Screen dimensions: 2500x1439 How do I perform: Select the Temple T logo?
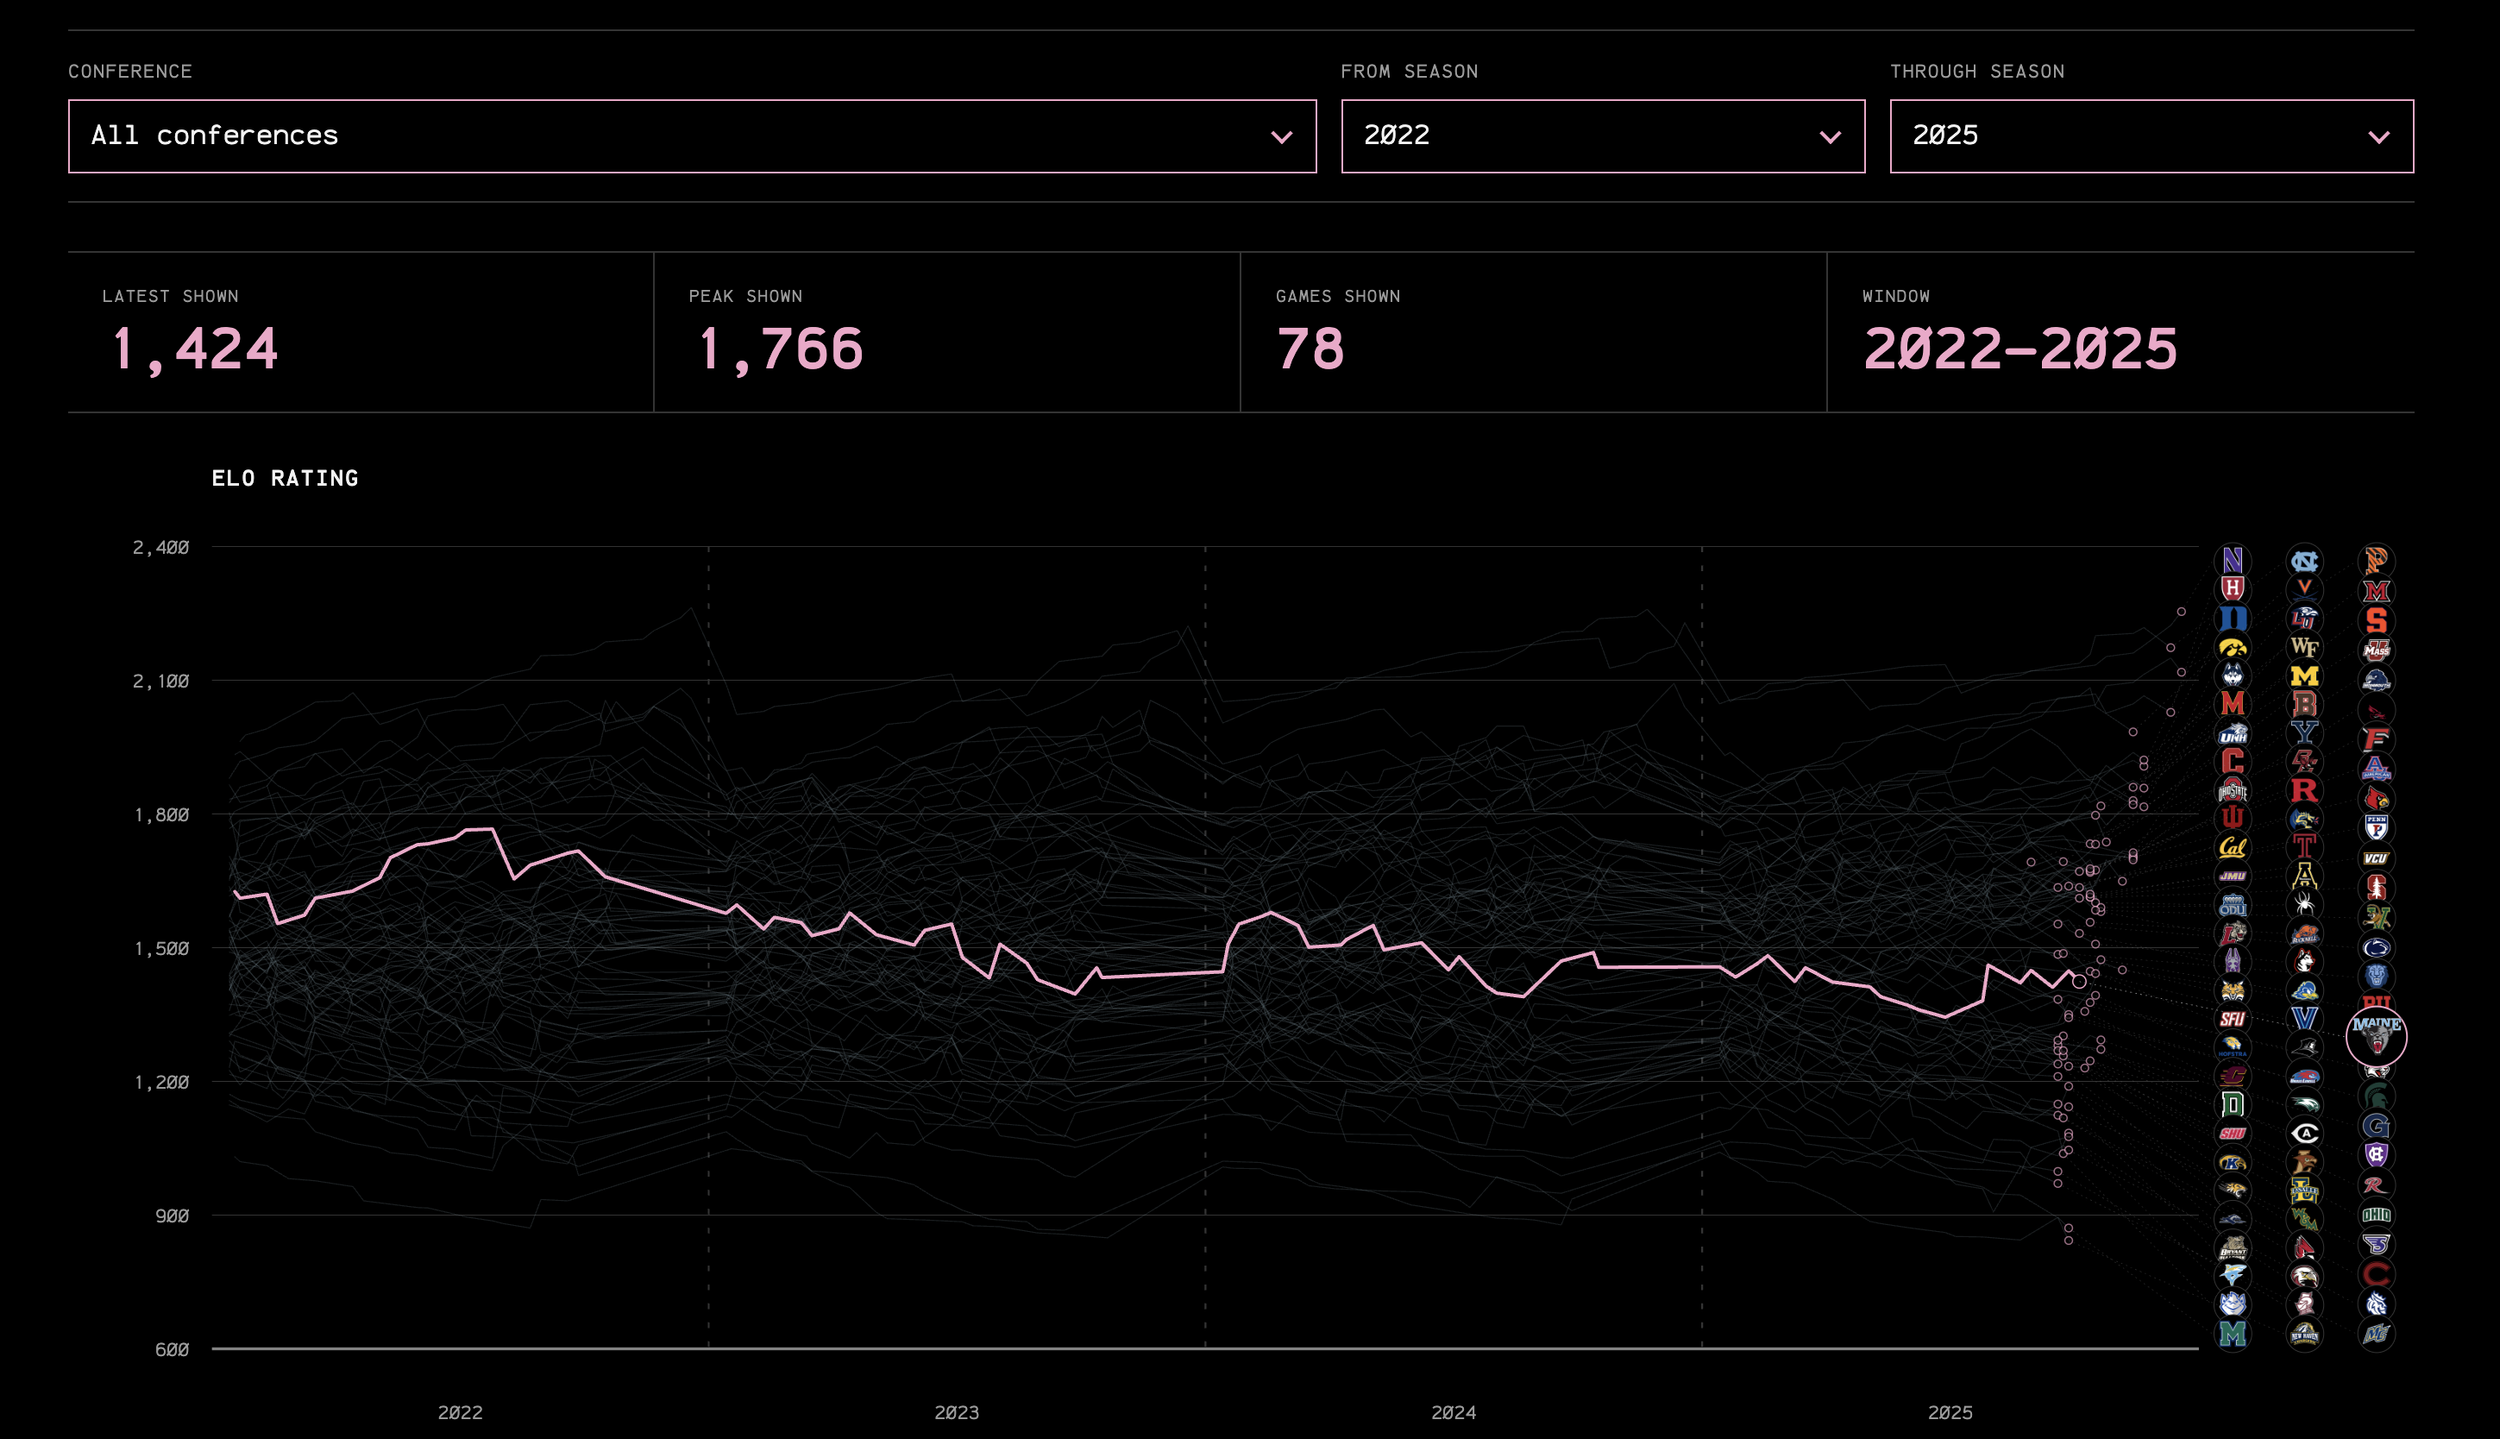[x=2304, y=848]
